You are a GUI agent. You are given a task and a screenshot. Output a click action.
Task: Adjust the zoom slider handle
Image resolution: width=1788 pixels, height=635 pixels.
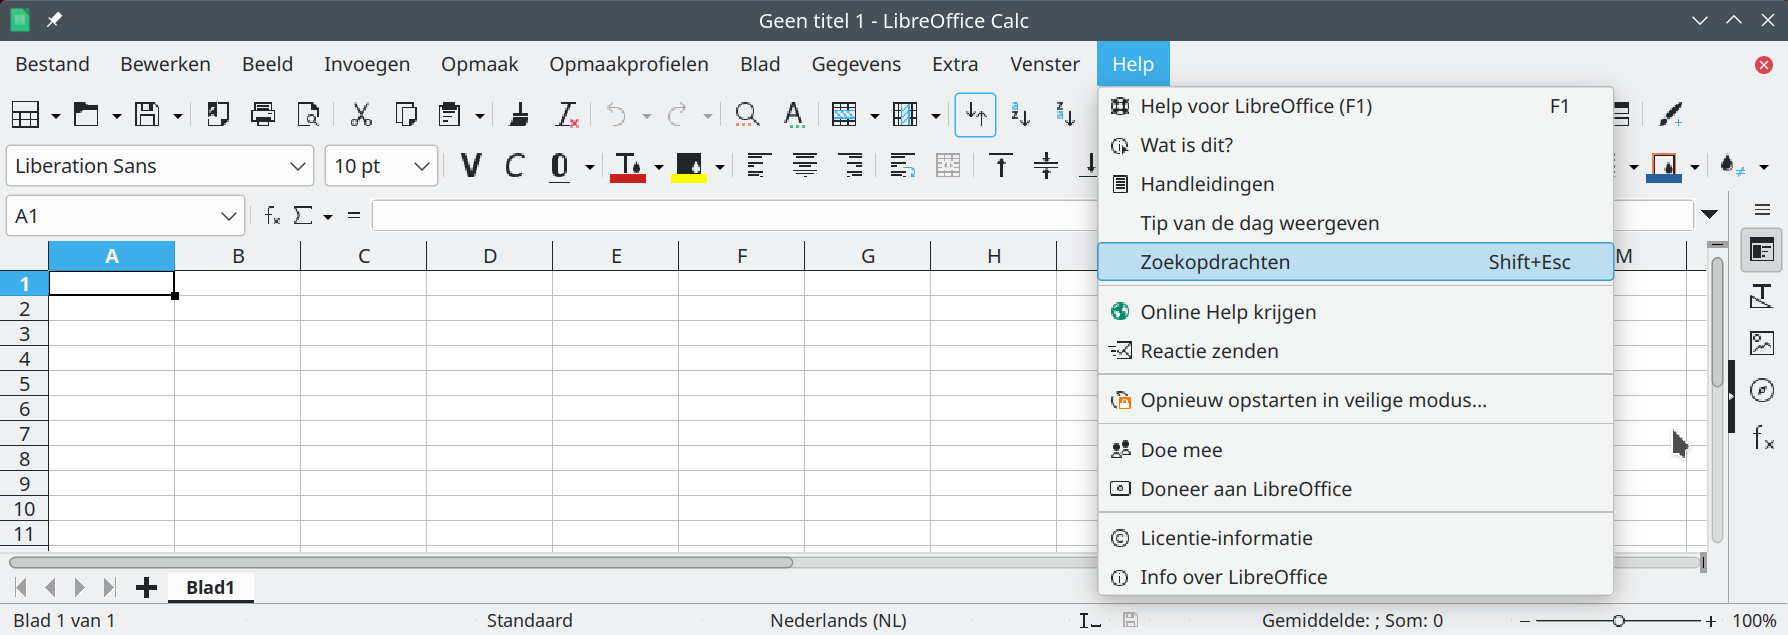click(x=1618, y=621)
